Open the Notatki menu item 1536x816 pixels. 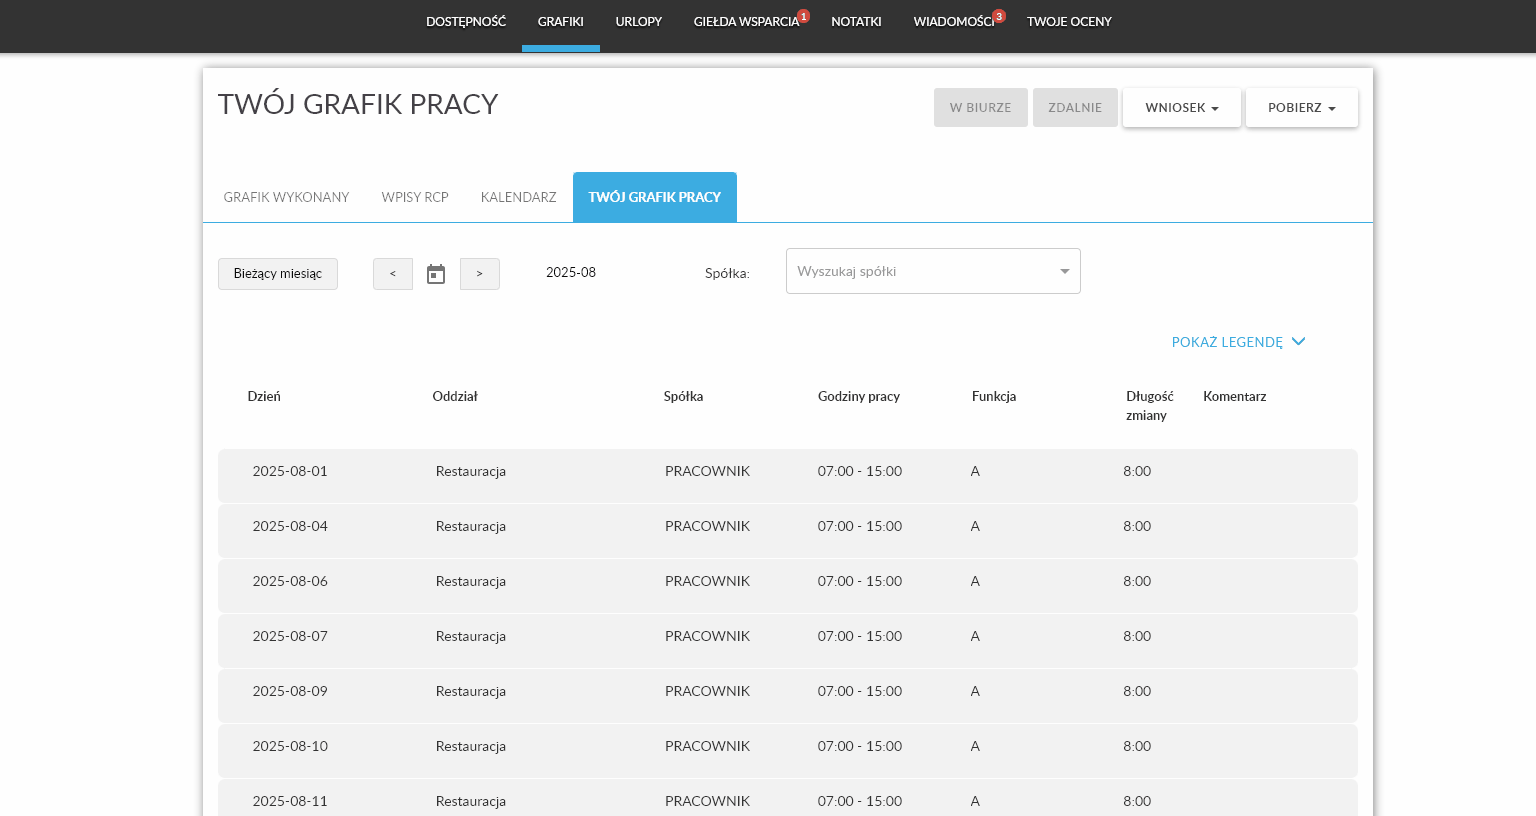tap(856, 22)
